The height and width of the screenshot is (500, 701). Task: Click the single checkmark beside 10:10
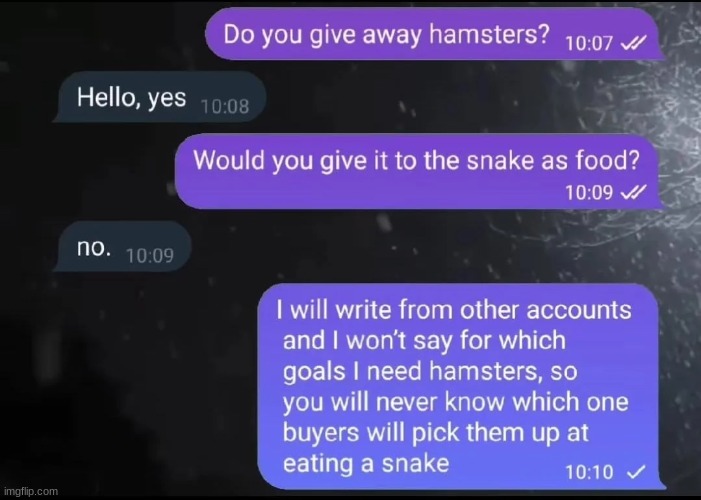pyautogui.click(x=636, y=472)
